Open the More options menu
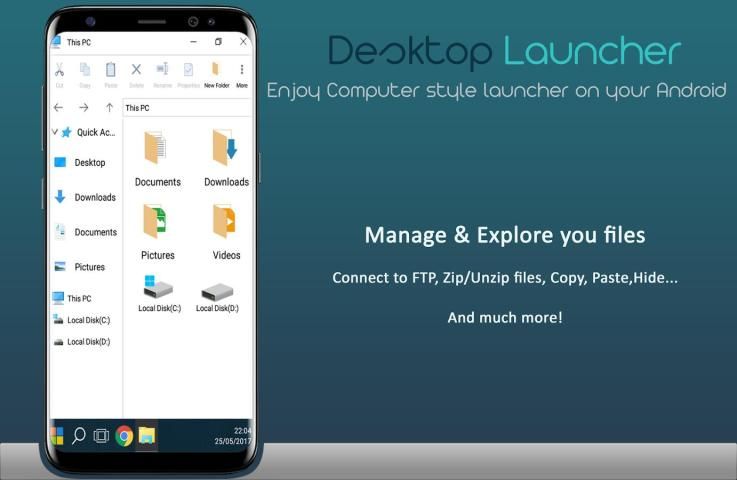This screenshot has width=737, height=480. coord(242,72)
